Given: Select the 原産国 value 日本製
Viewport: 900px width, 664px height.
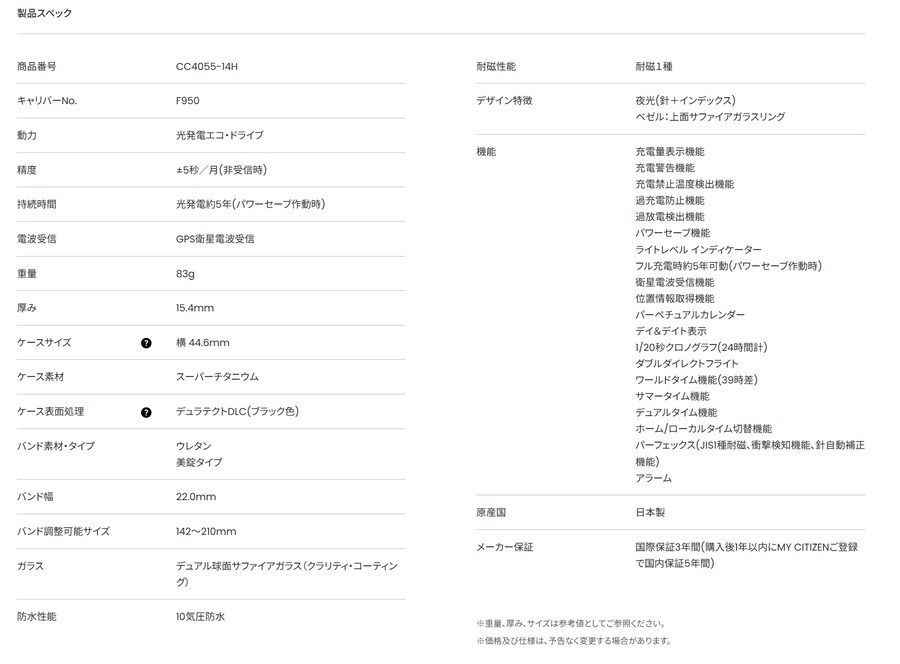Looking at the screenshot, I should pos(655,512).
